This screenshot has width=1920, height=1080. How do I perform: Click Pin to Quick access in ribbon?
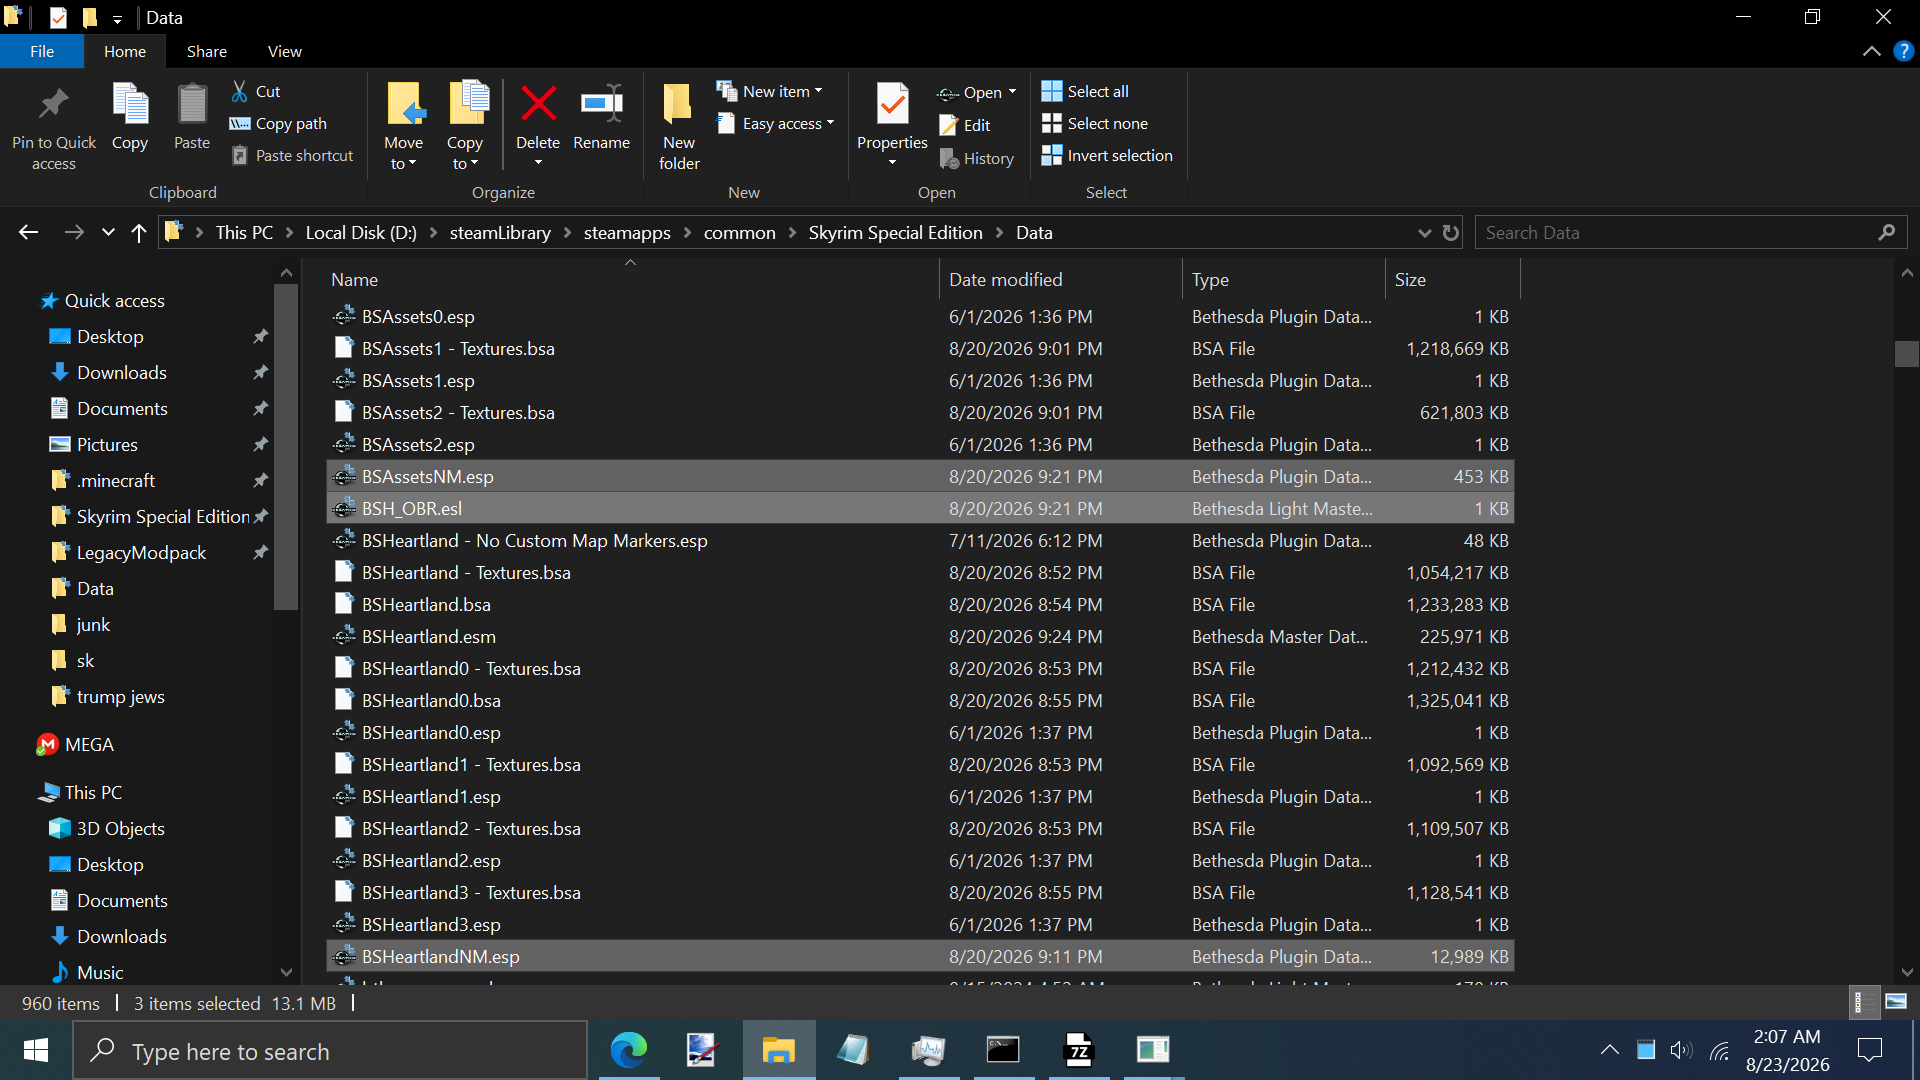point(54,127)
